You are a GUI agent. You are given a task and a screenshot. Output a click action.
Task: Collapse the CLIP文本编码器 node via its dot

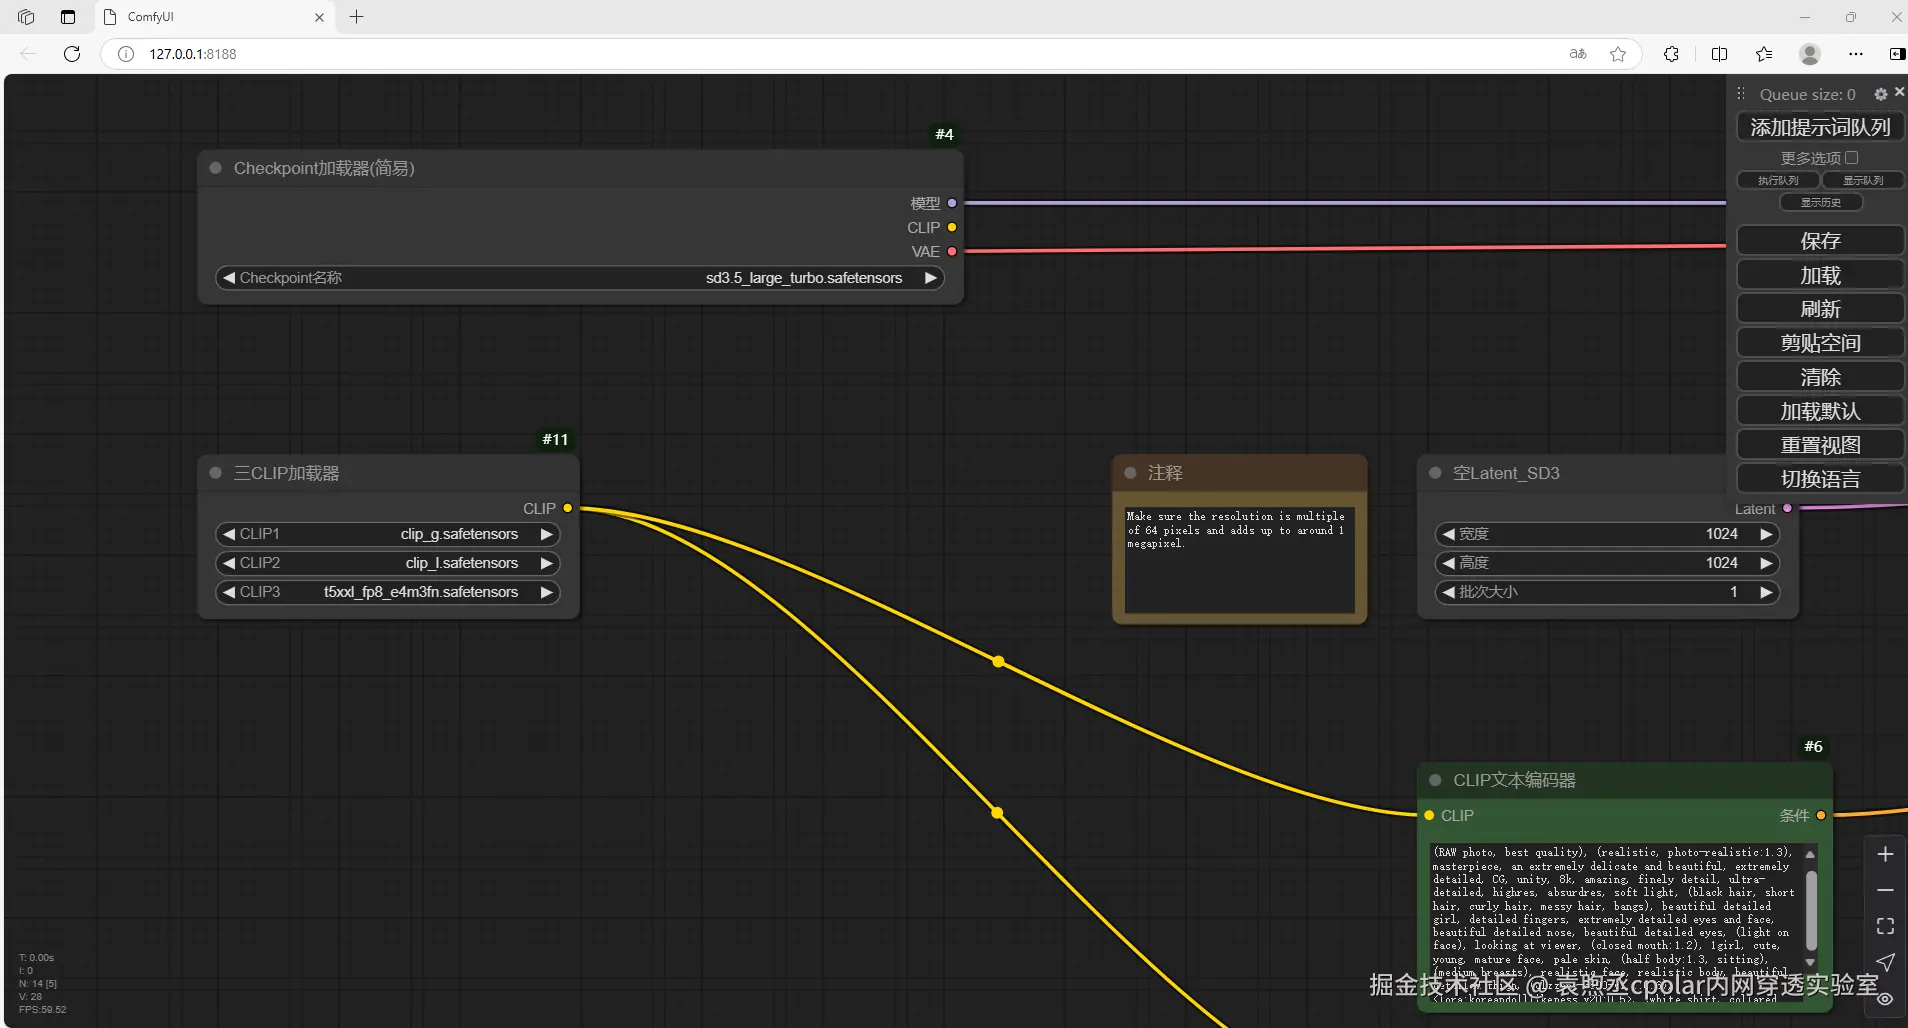1435,780
